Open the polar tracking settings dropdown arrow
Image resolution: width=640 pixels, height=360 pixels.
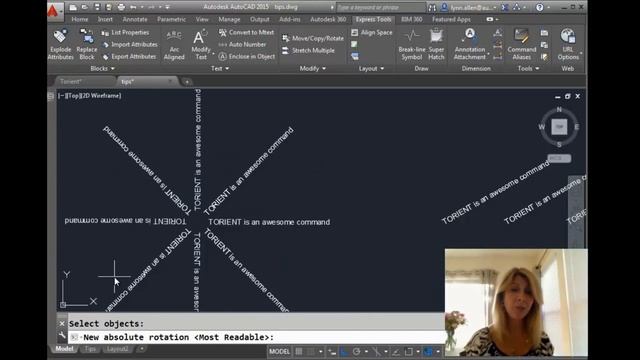click(x=366, y=351)
